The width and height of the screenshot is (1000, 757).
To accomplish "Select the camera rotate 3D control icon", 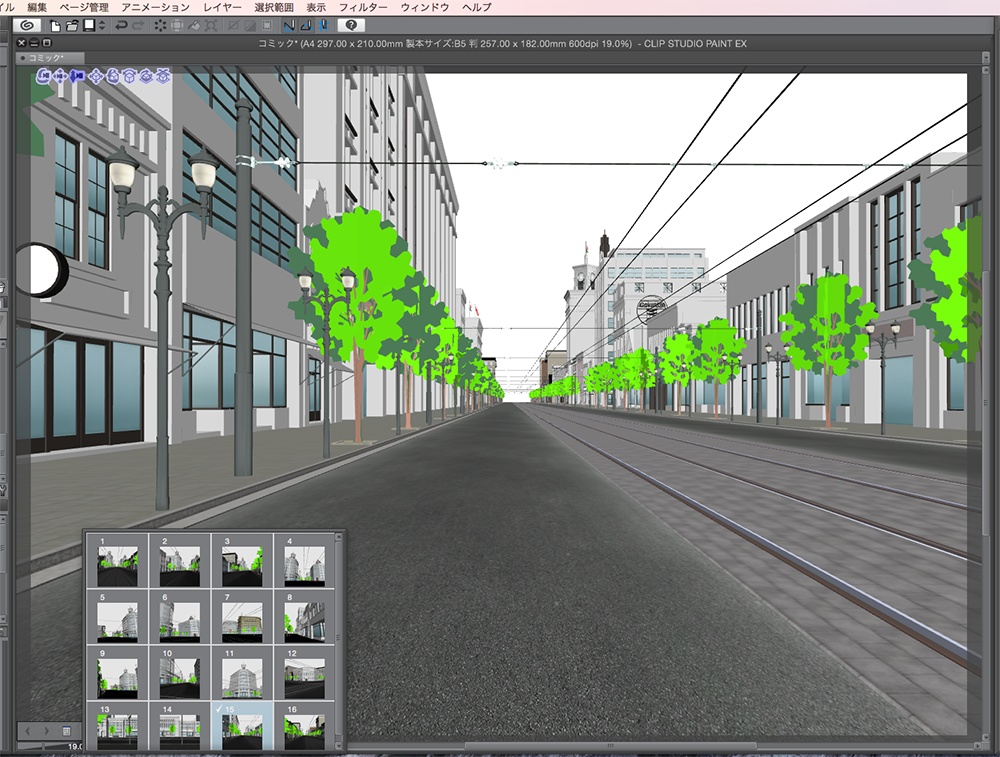I will coord(43,75).
